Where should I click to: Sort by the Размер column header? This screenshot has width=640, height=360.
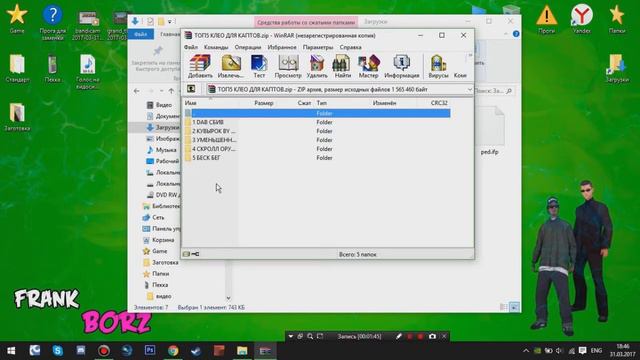coord(264,103)
